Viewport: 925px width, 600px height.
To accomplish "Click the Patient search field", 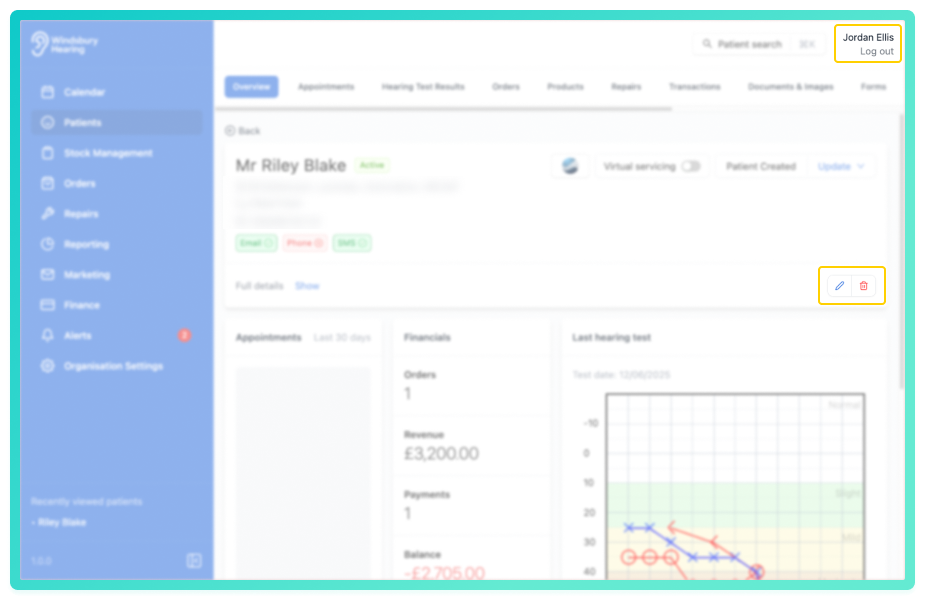I will pyautogui.click(x=759, y=44).
